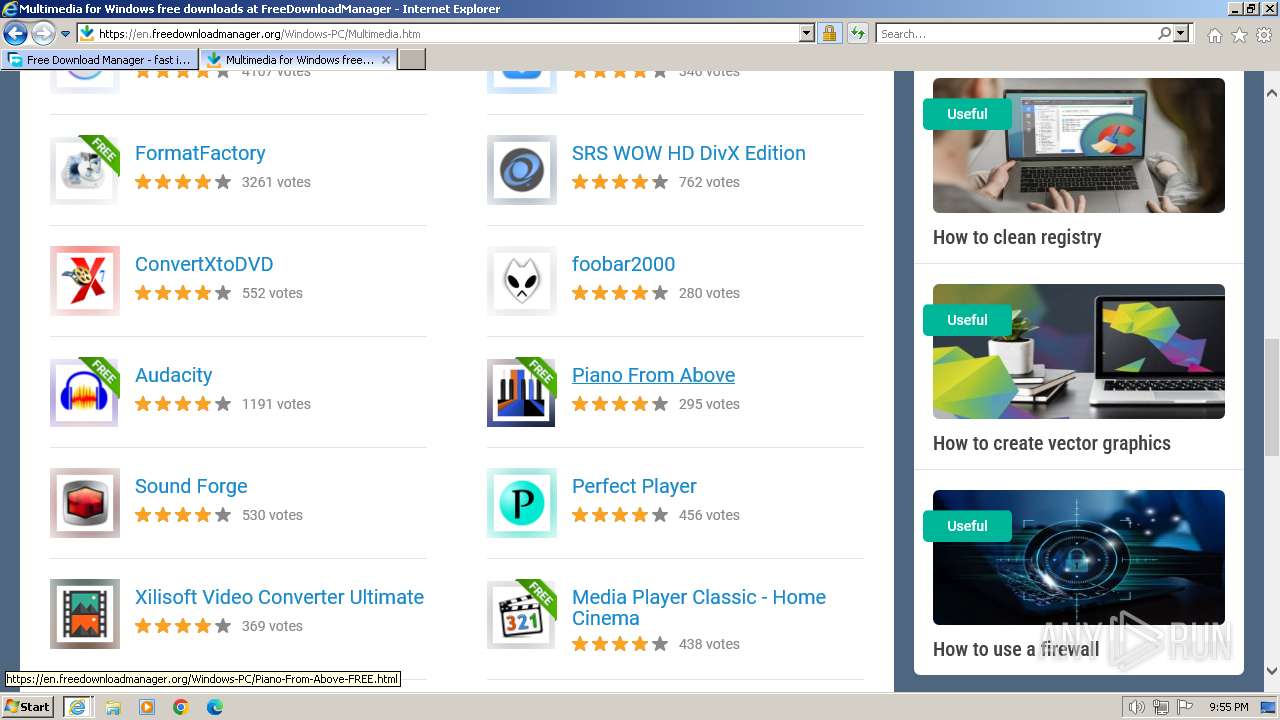
Task: Launch Chrome from the taskbar
Action: click(181, 707)
